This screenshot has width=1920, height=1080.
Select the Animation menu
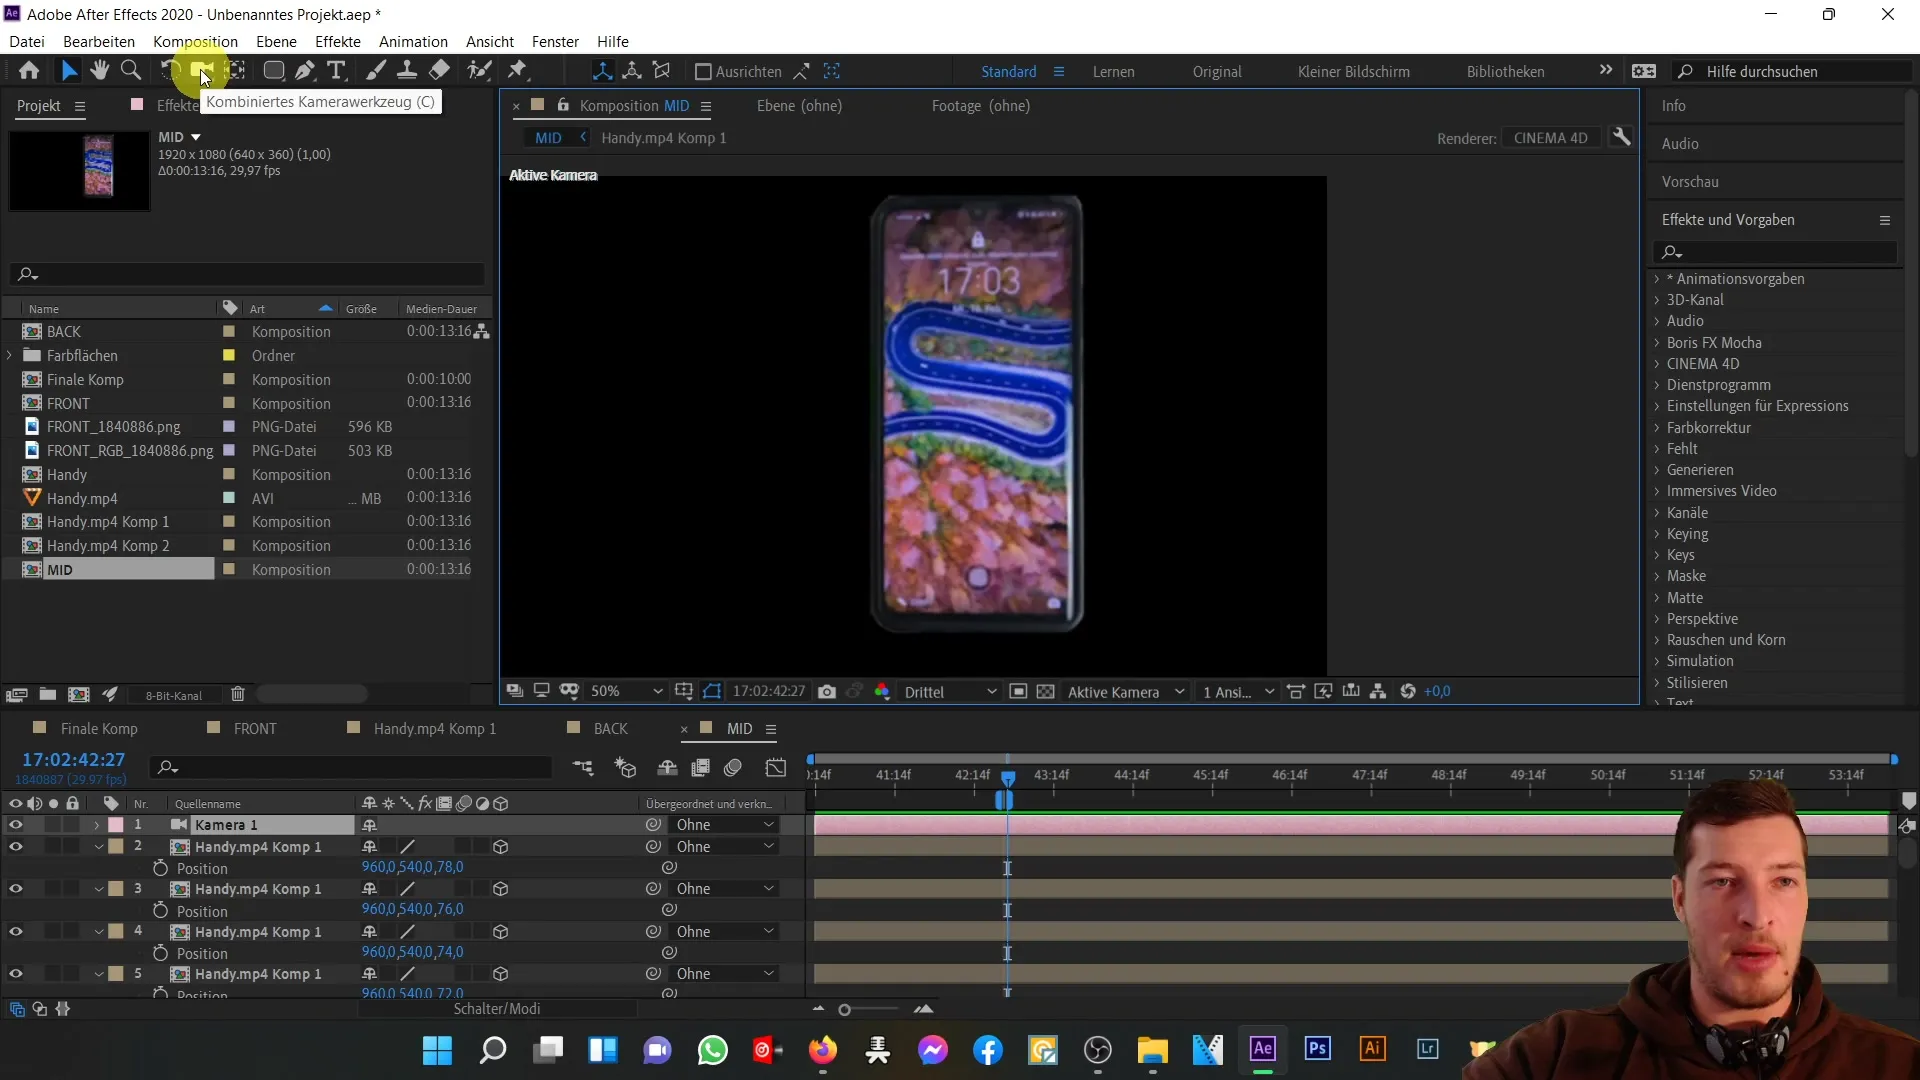413,41
